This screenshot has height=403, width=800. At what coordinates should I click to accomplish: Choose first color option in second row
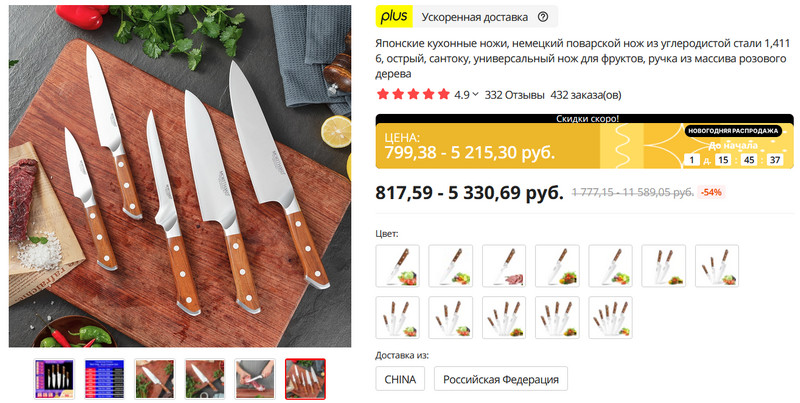pos(397,317)
